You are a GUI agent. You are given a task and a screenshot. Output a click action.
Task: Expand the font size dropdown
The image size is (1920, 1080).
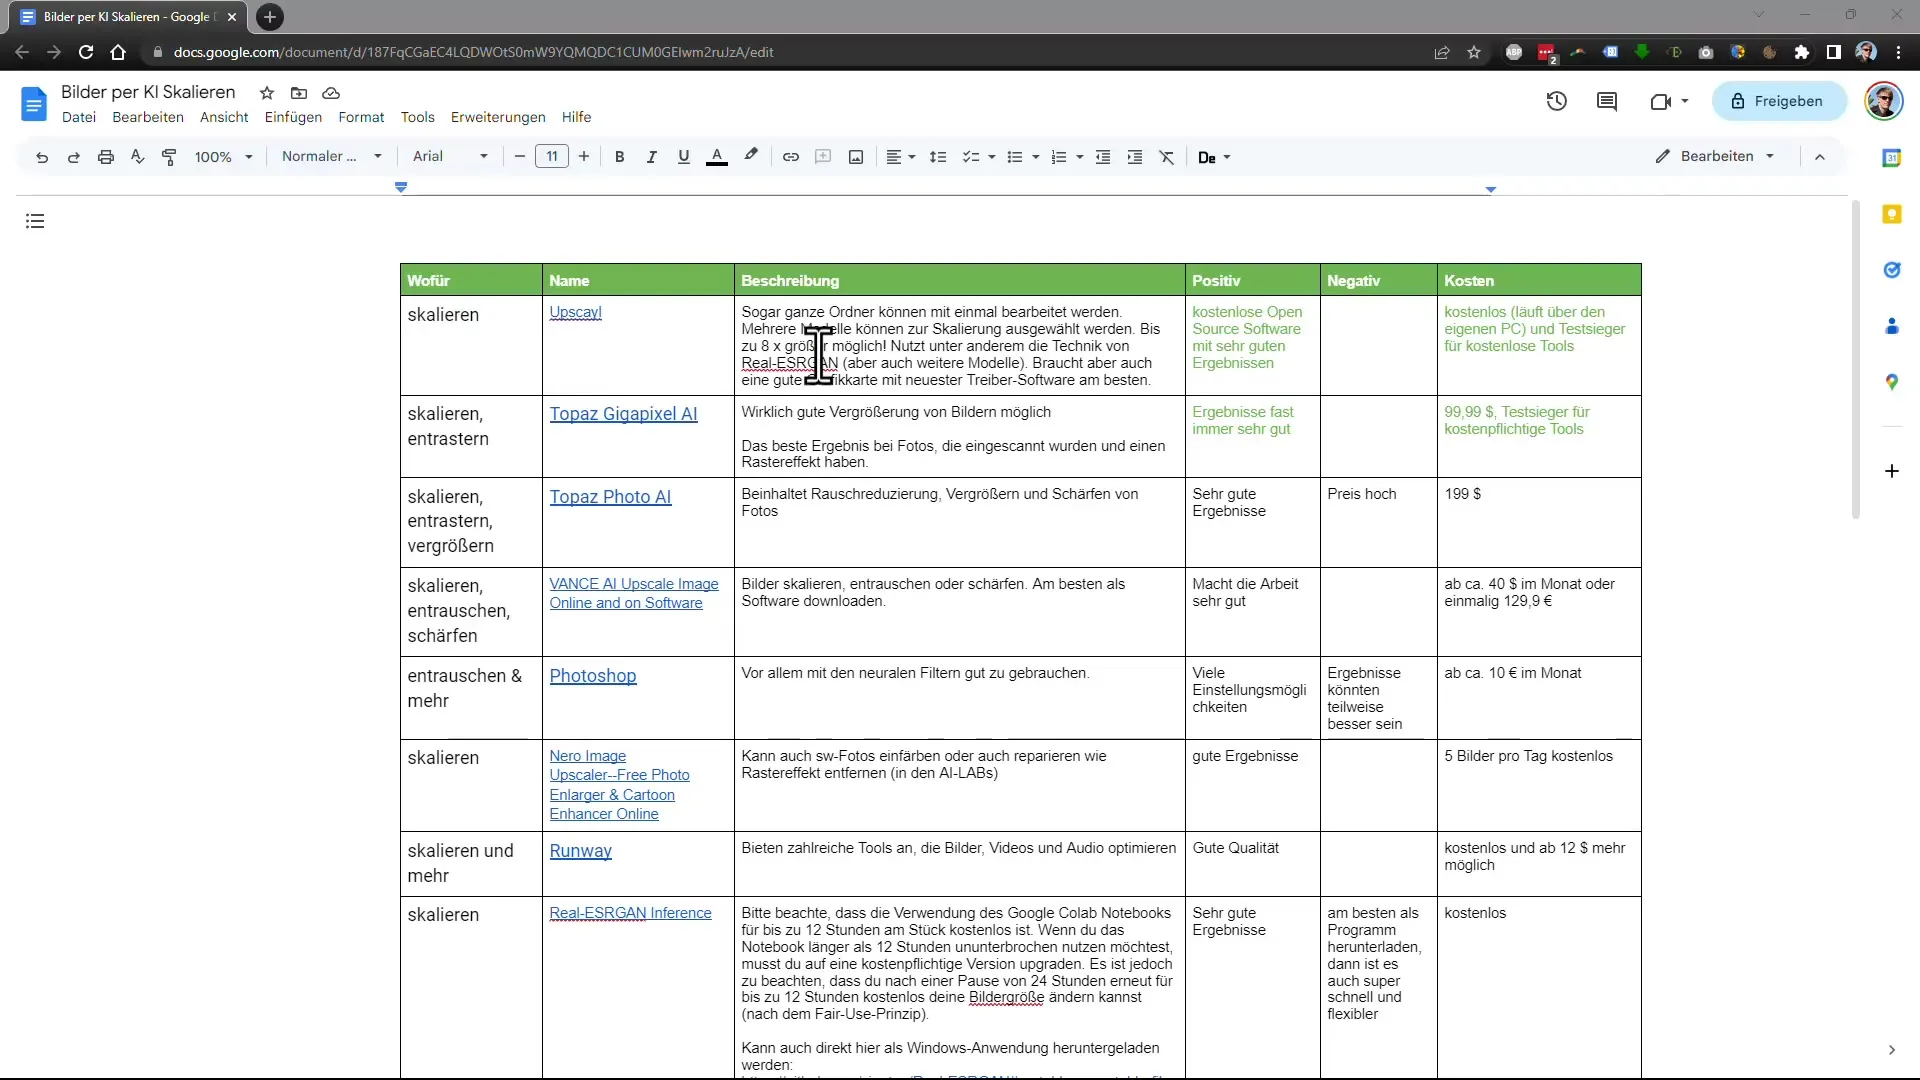(x=551, y=157)
